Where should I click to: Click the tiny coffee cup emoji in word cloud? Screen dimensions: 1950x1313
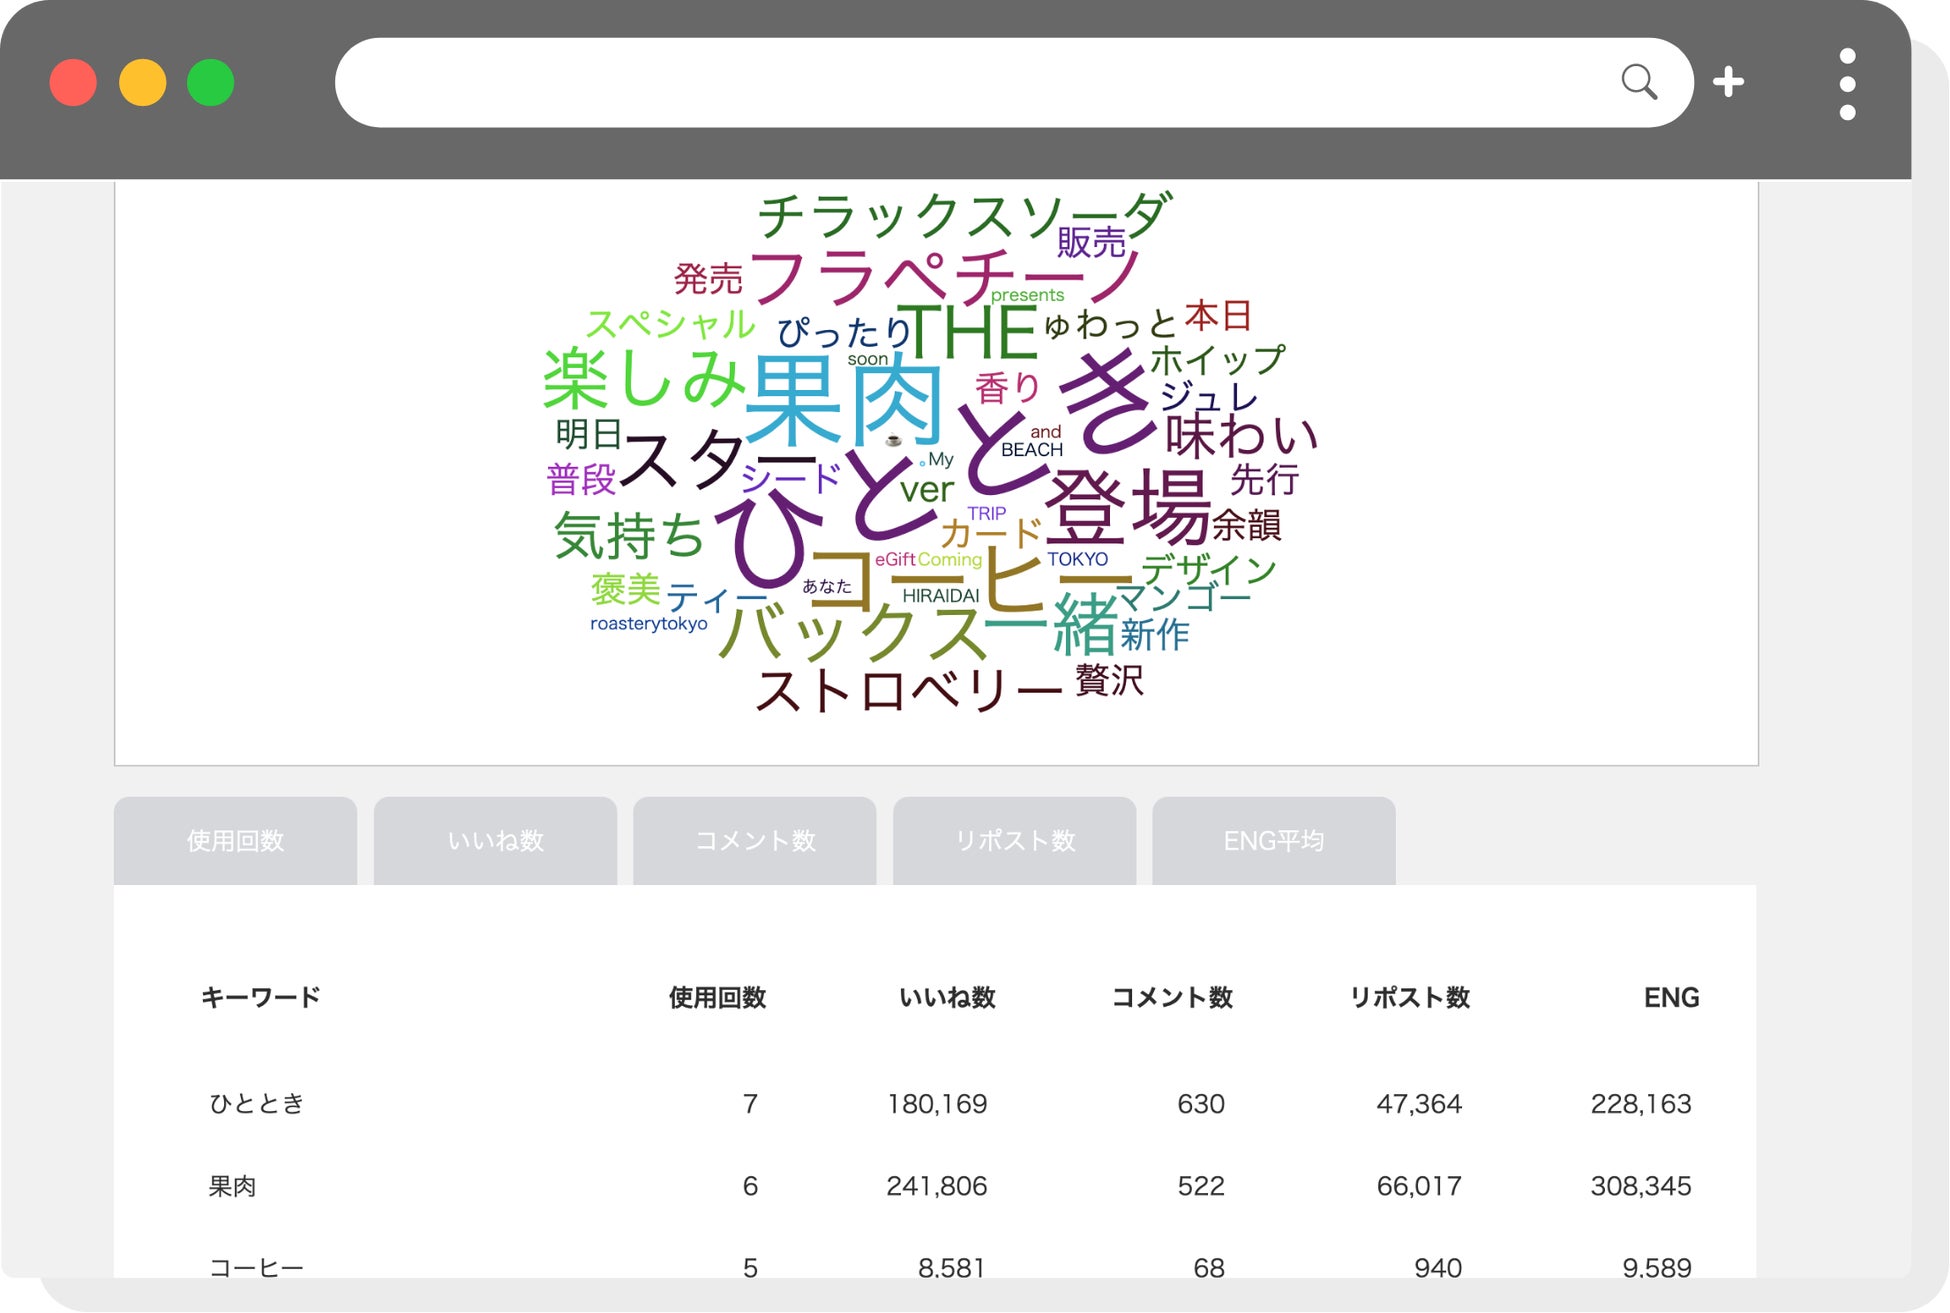click(x=894, y=440)
